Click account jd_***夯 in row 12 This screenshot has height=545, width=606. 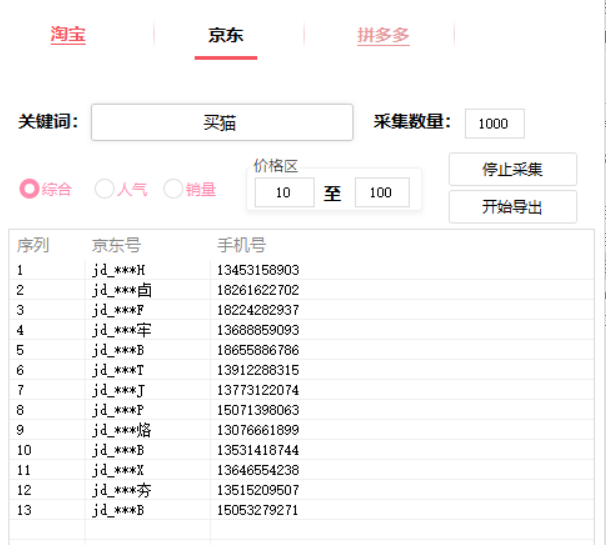pos(122,490)
